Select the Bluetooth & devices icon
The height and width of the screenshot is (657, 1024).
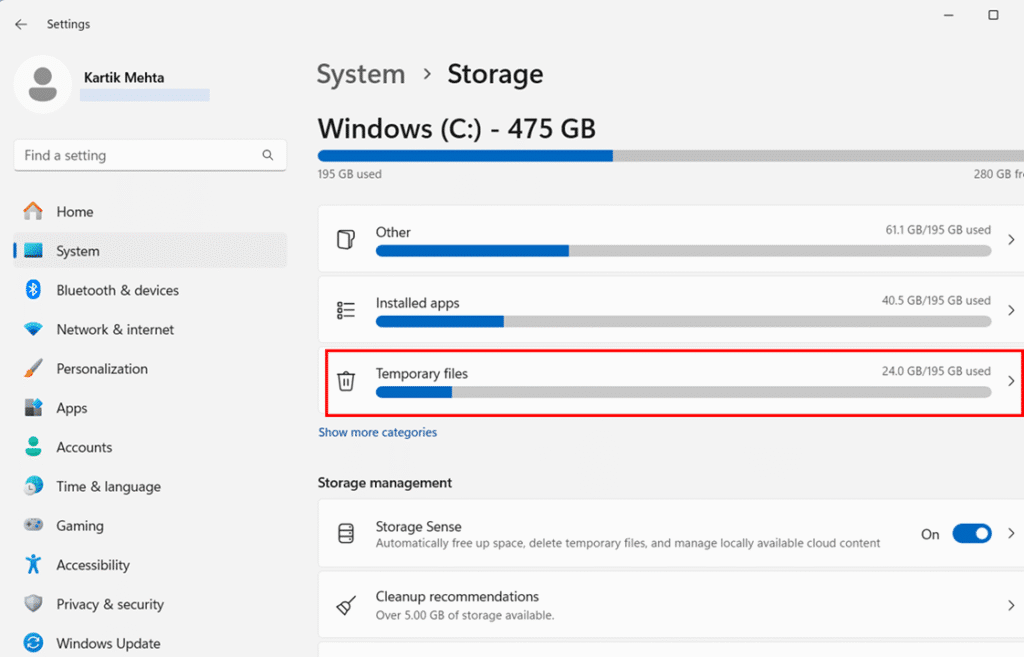(31, 290)
